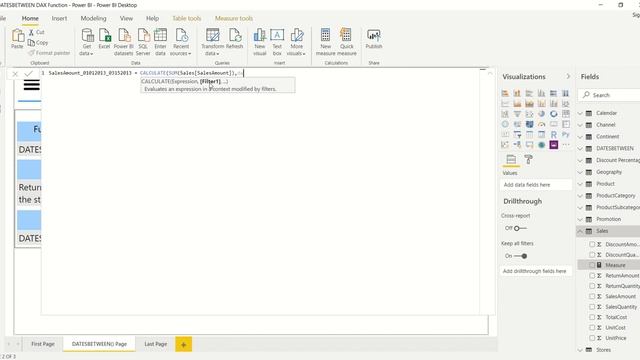Open the Format paint roller pane
The width and height of the screenshot is (640, 360).
pos(528,160)
